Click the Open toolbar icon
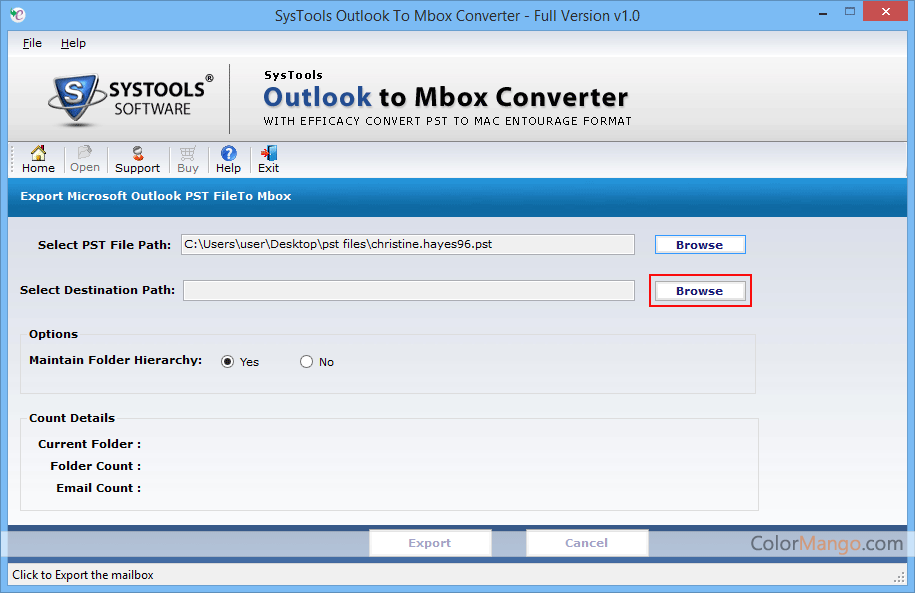This screenshot has height=593, width=915. pyautogui.click(x=85, y=159)
